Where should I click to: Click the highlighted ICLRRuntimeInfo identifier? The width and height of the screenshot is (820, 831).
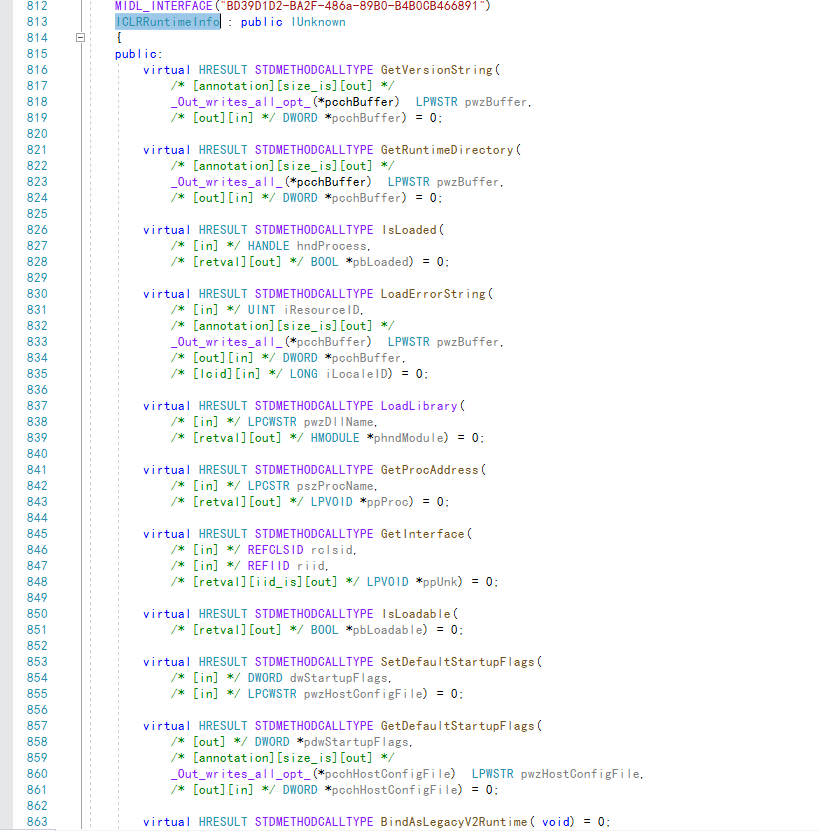pos(167,22)
